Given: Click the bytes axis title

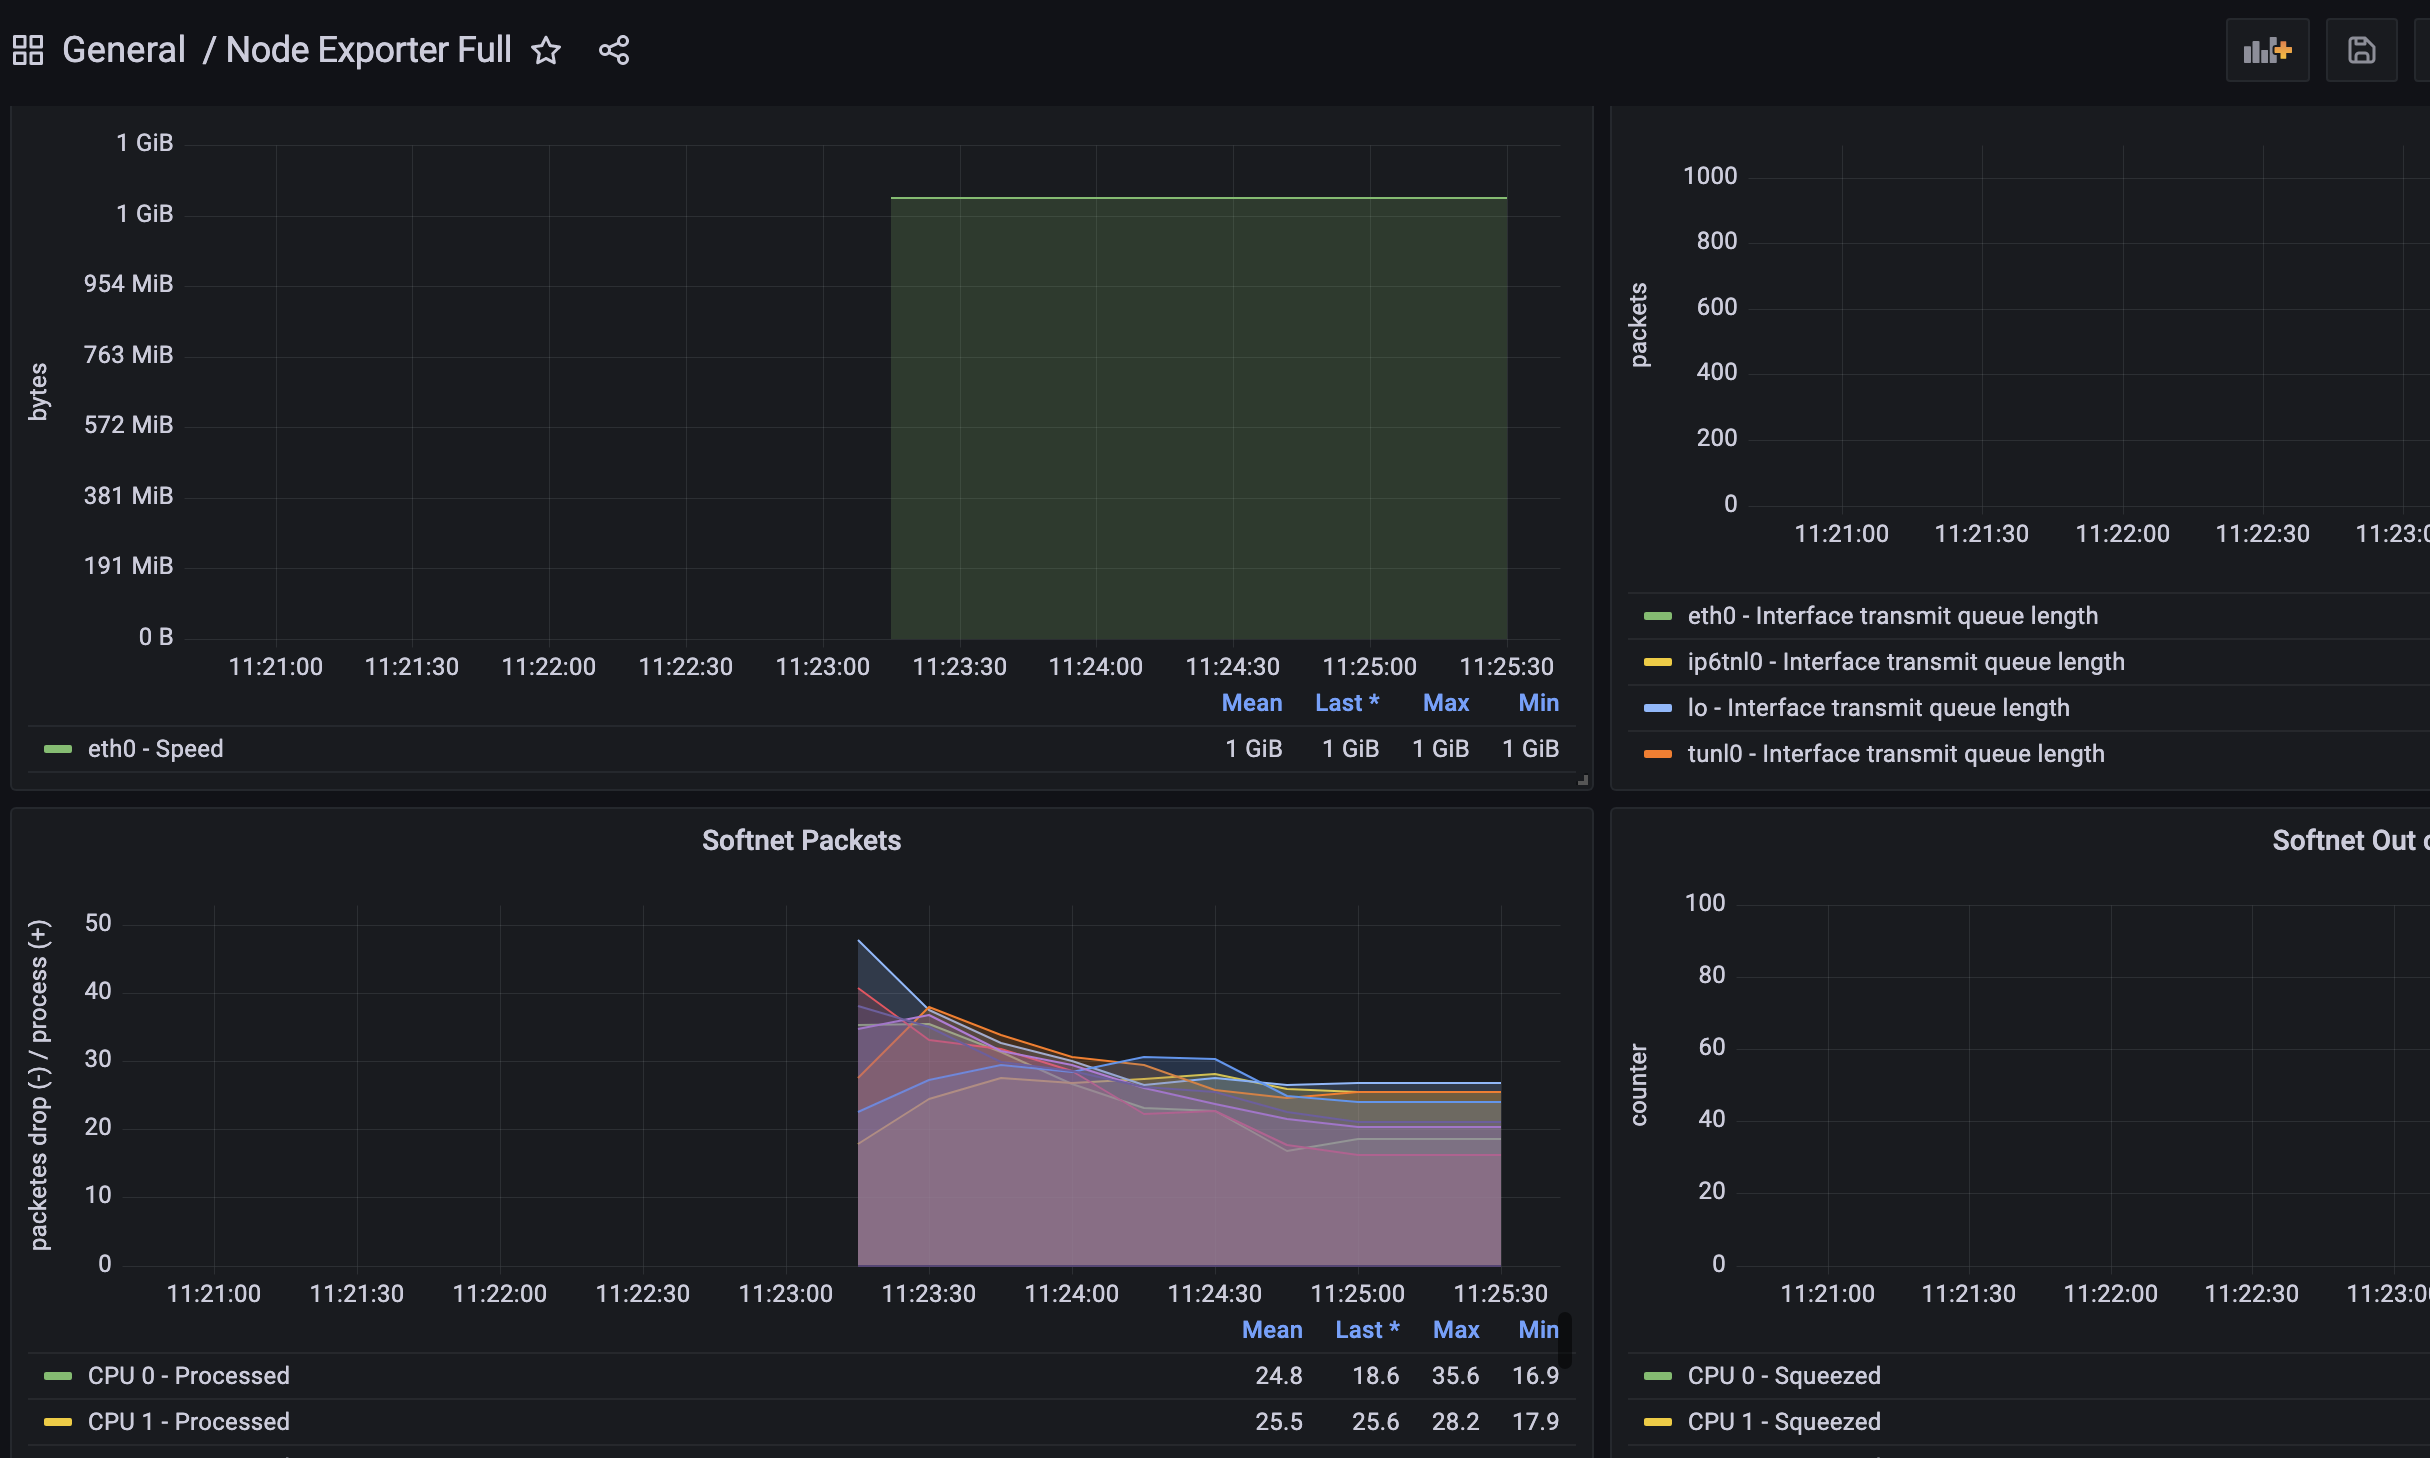Looking at the screenshot, I should [x=38, y=391].
